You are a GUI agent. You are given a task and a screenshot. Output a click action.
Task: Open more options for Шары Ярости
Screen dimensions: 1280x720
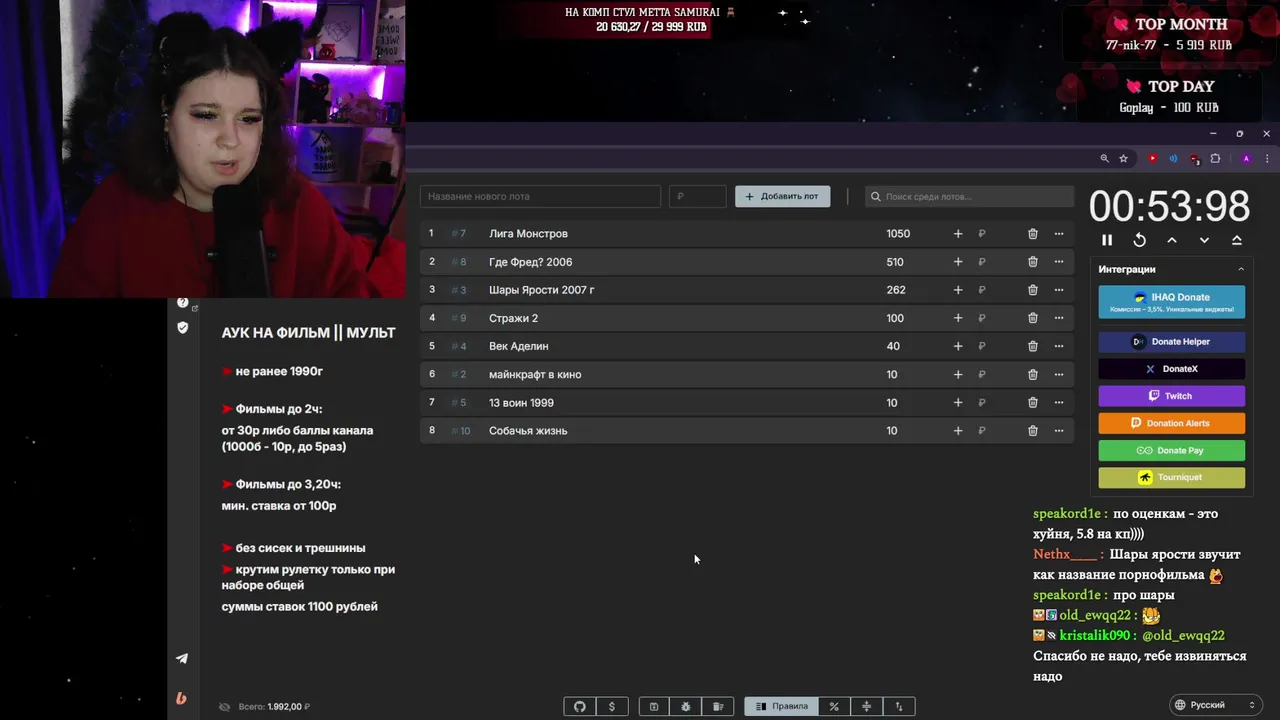pos(1059,290)
